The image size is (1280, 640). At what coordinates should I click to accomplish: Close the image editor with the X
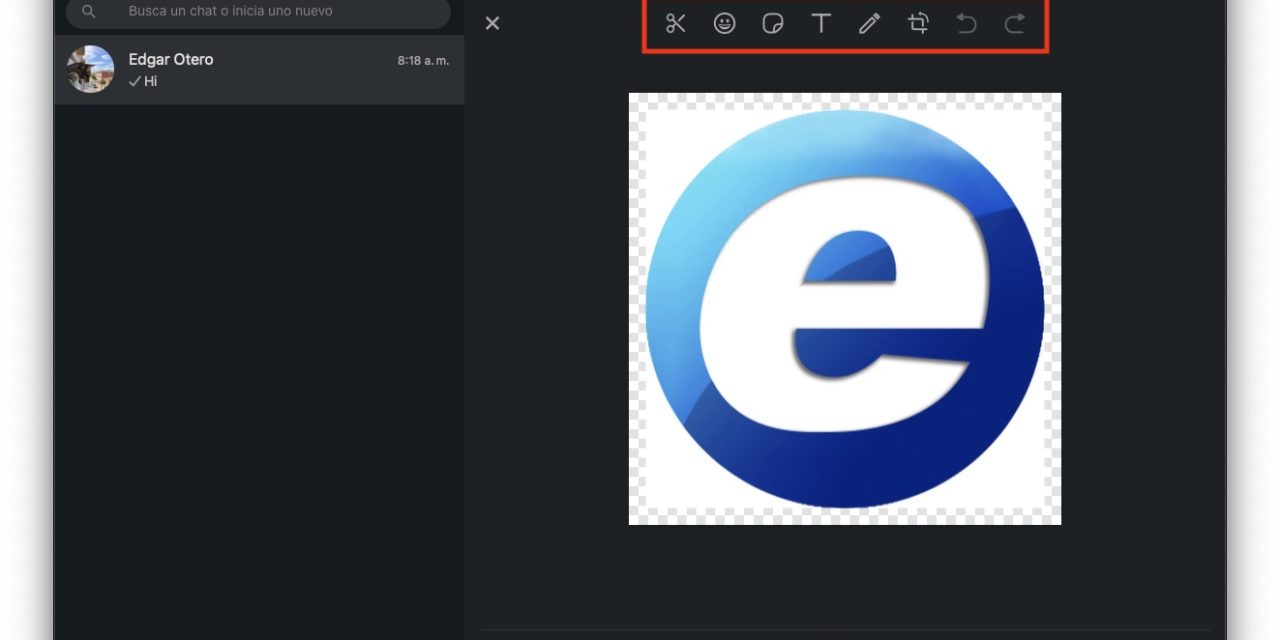492,23
